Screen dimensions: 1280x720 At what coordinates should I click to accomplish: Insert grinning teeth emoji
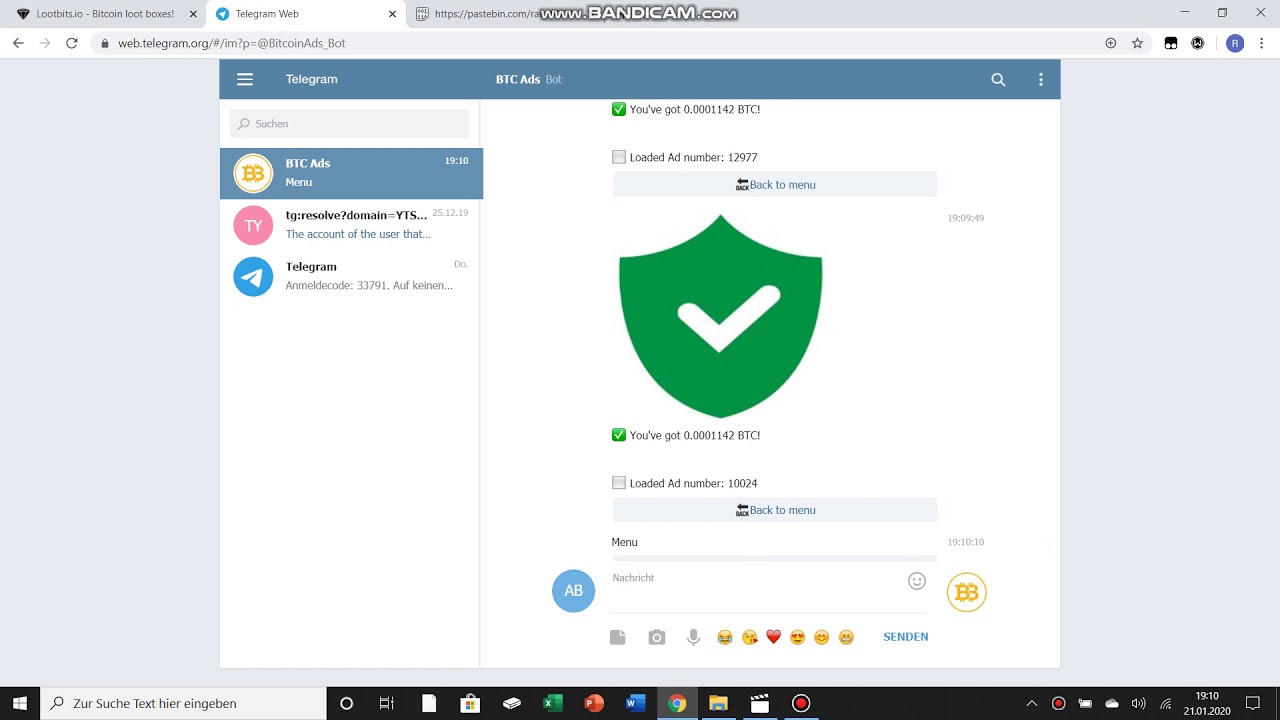pyautogui.click(x=846, y=637)
